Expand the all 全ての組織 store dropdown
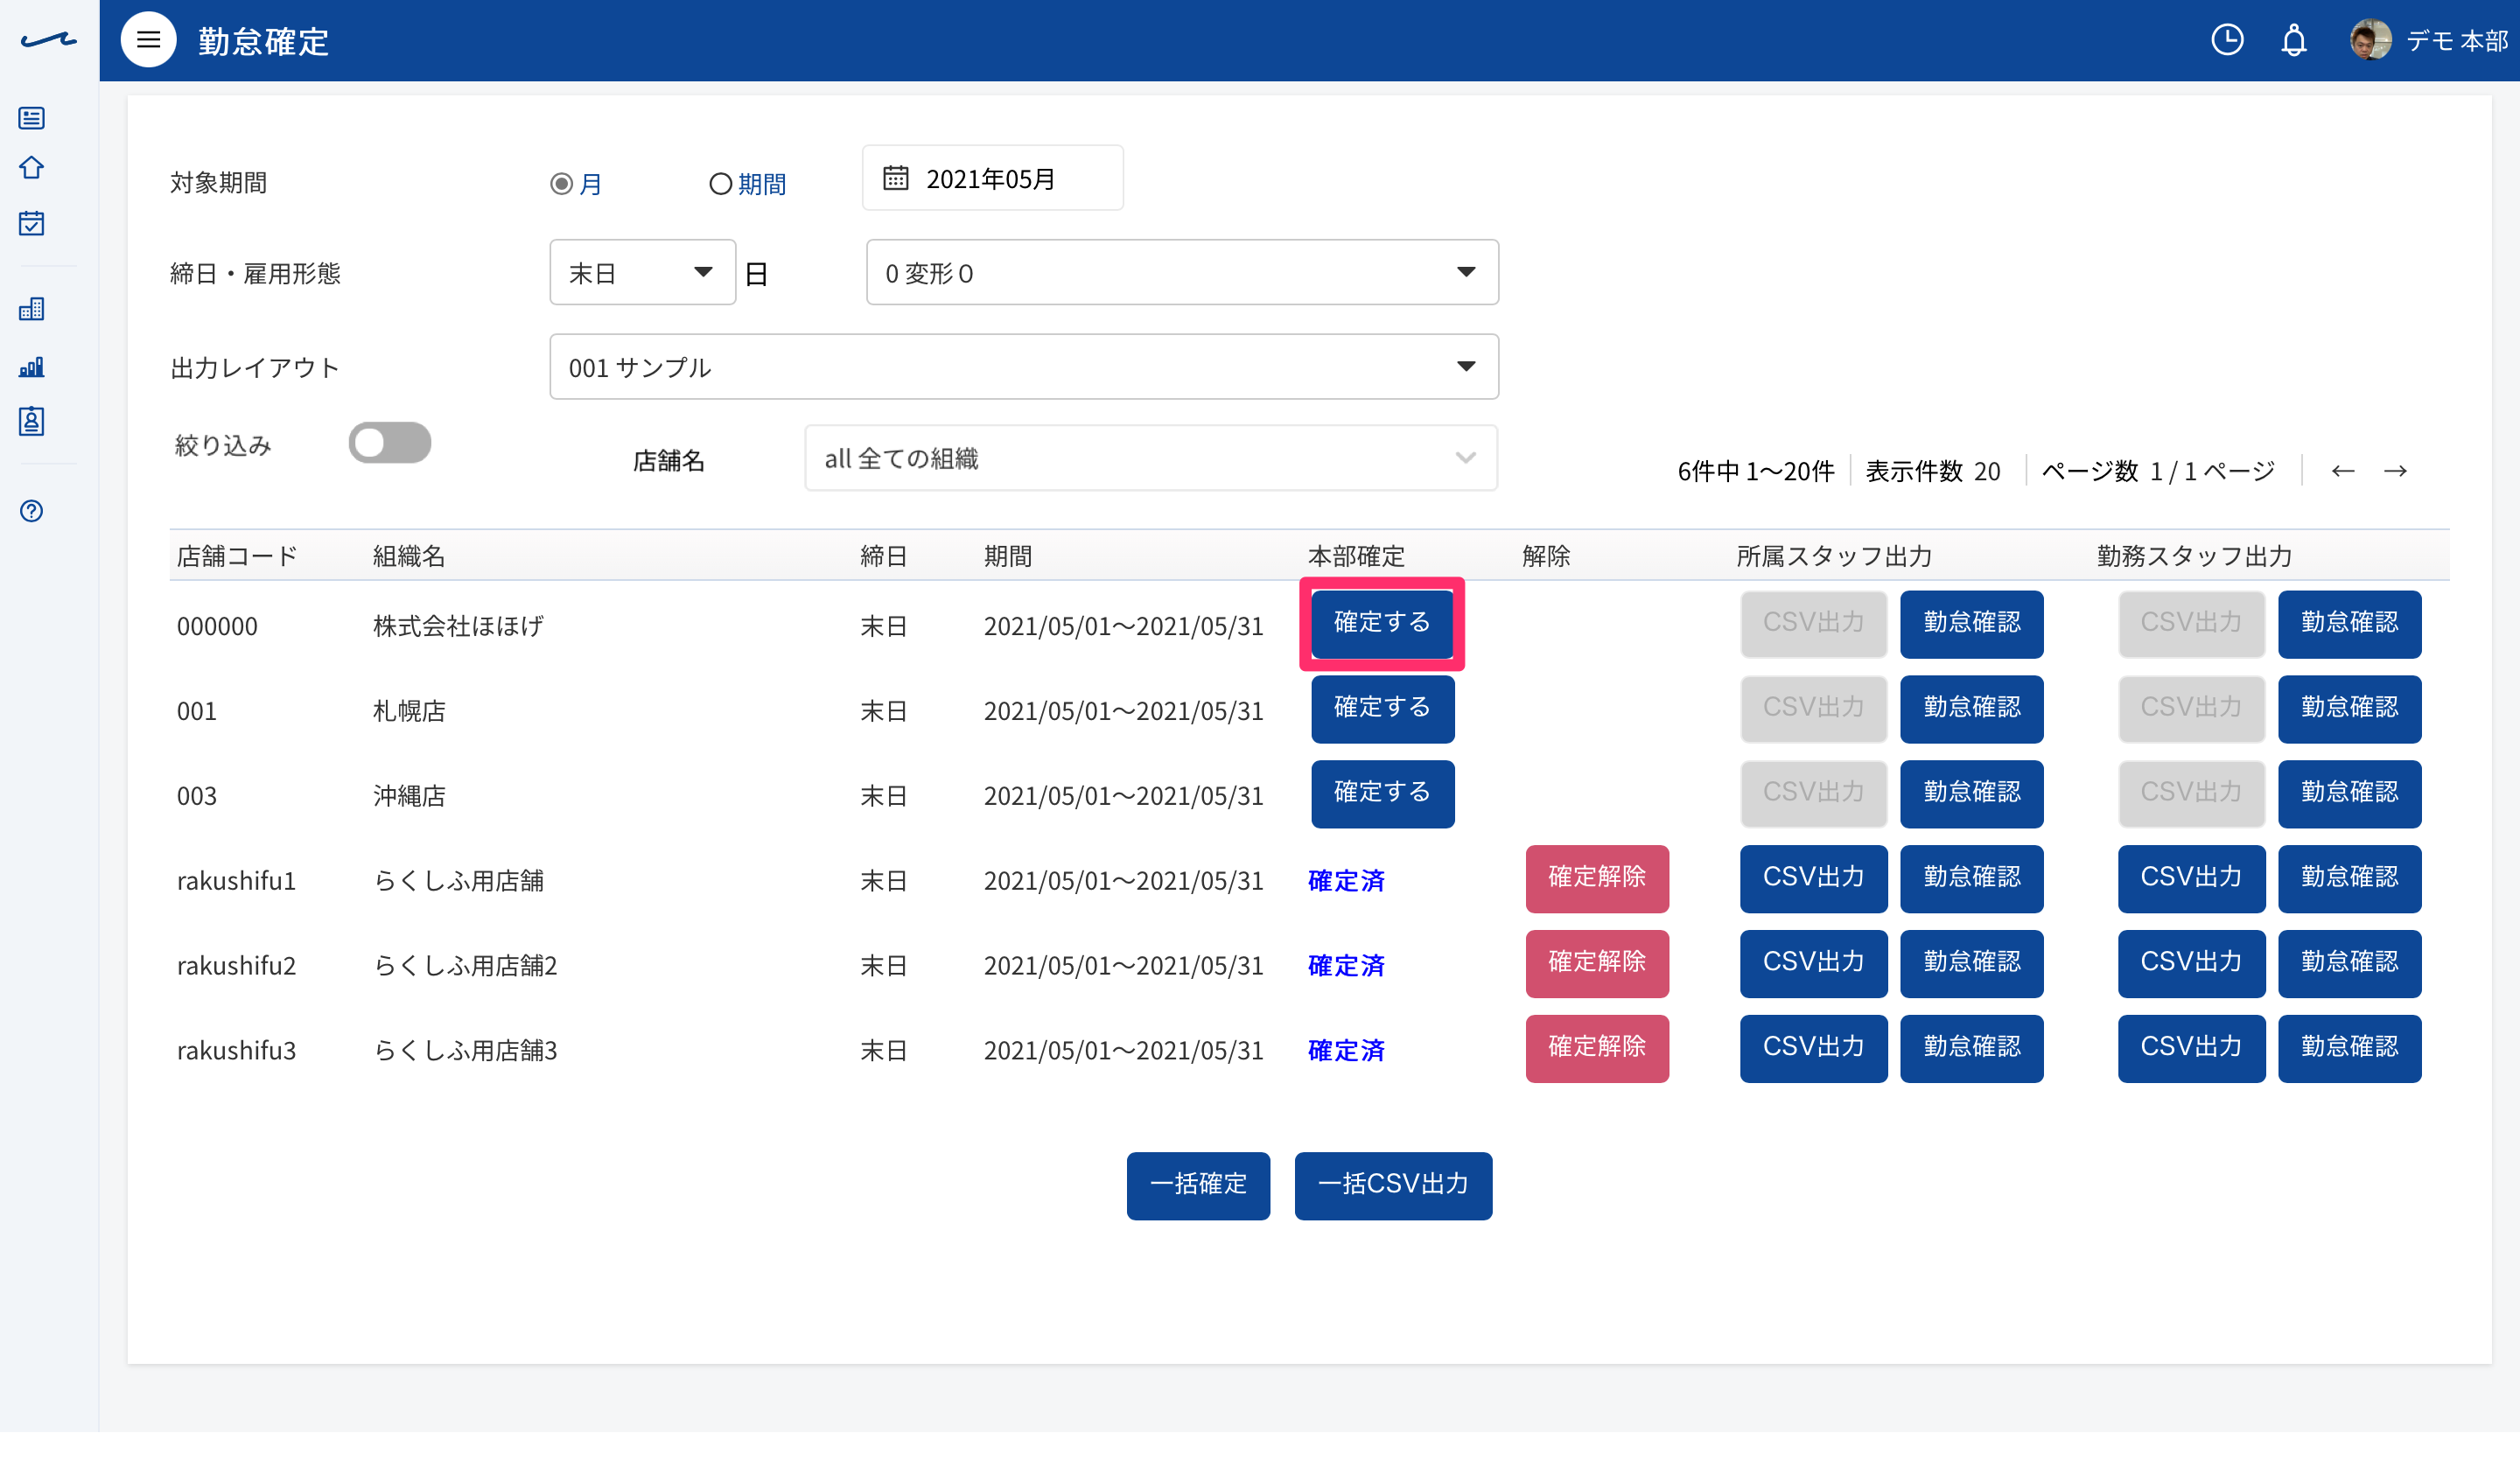The width and height of the screenshot is (2520, 1468). [1151, 458]
